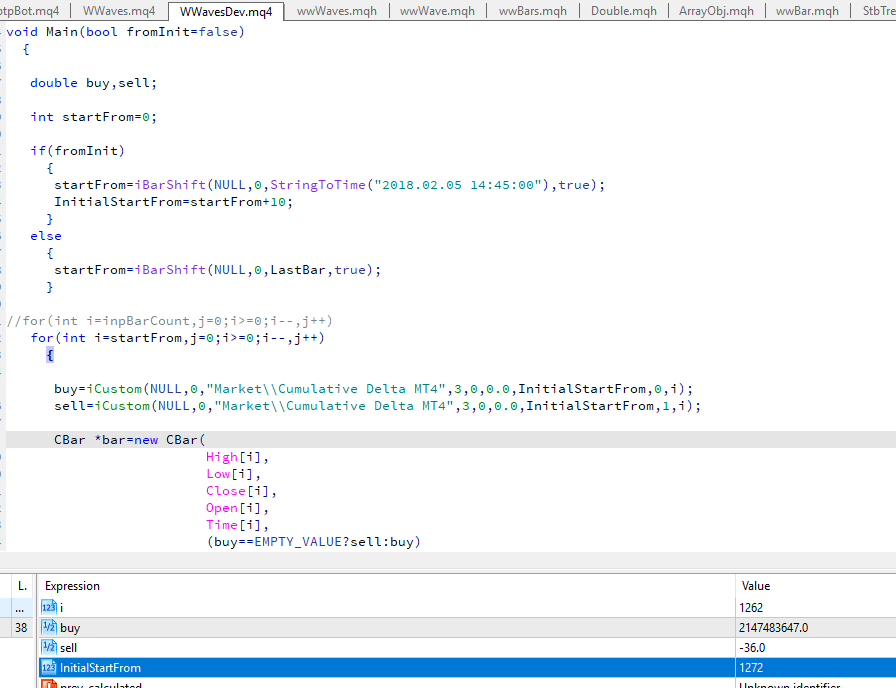
Task: Click the value 1272 for InitialStartFrom
Action: point(751,667)
